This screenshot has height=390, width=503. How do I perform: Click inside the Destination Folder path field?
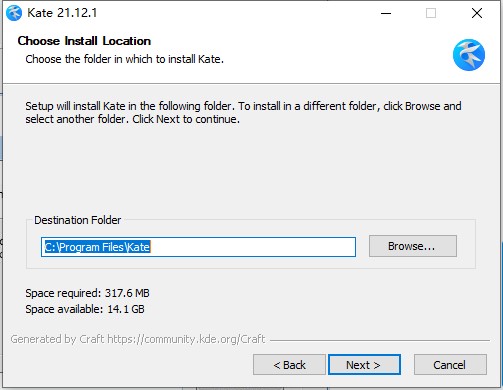[x=198, y=247]
